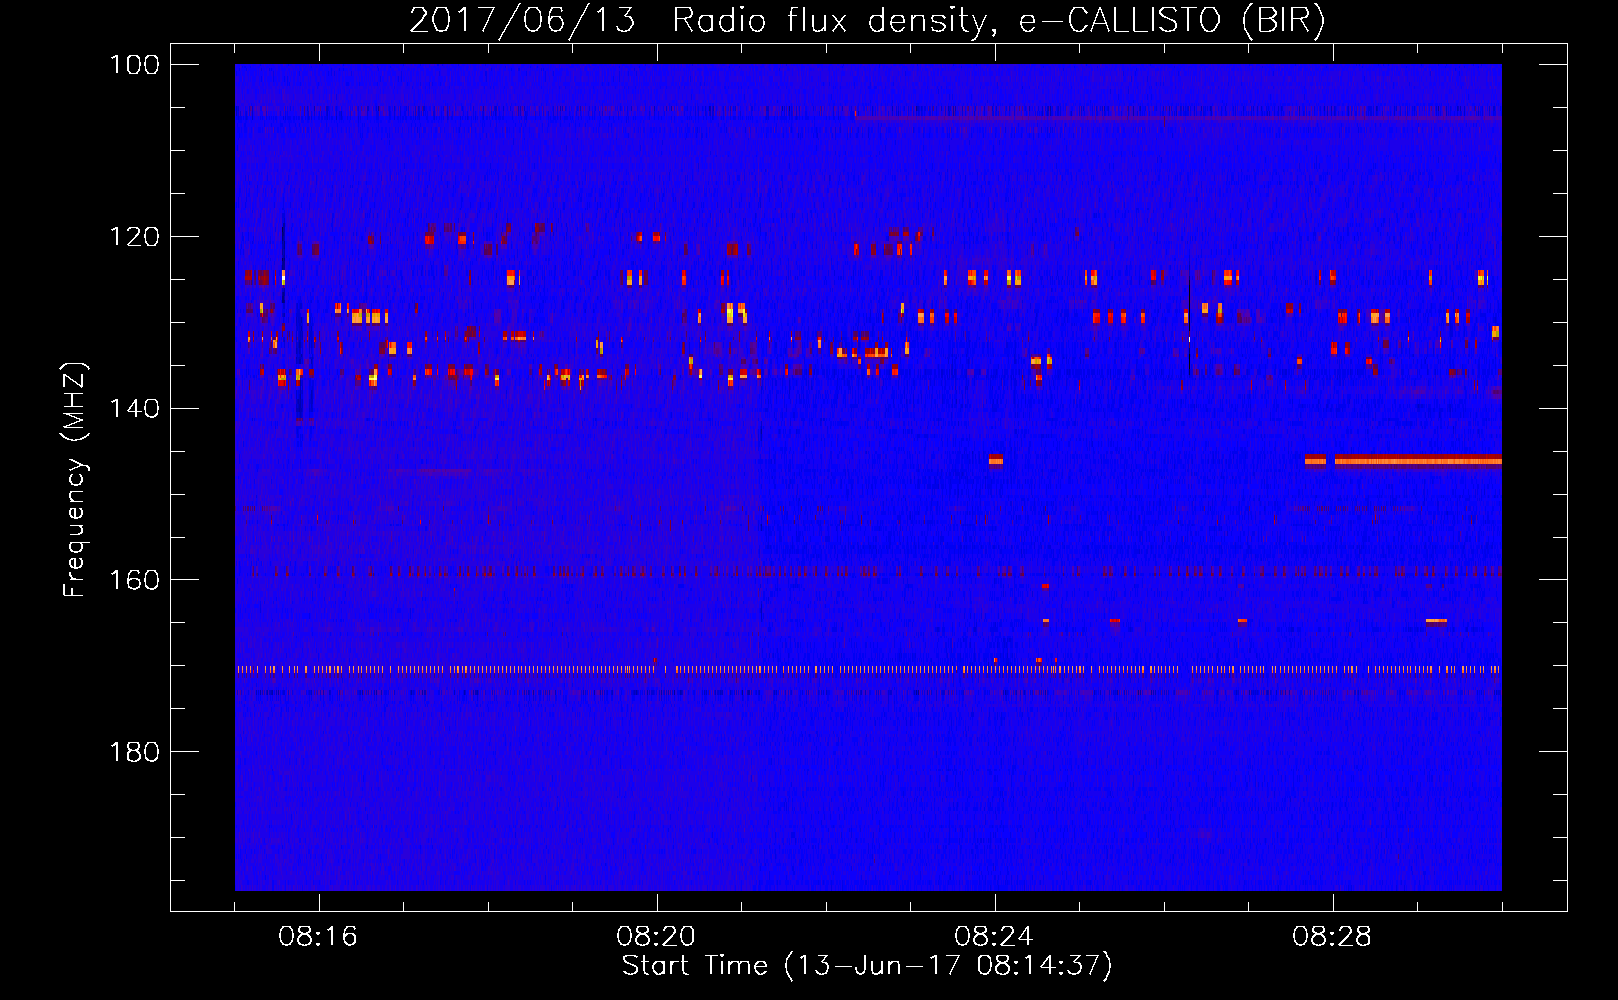Image resolution: width=1618 pixels, height=1000 pixels.
Task: Click the "Frequency (MHZ)" axis label
Action: pos(75,480)
